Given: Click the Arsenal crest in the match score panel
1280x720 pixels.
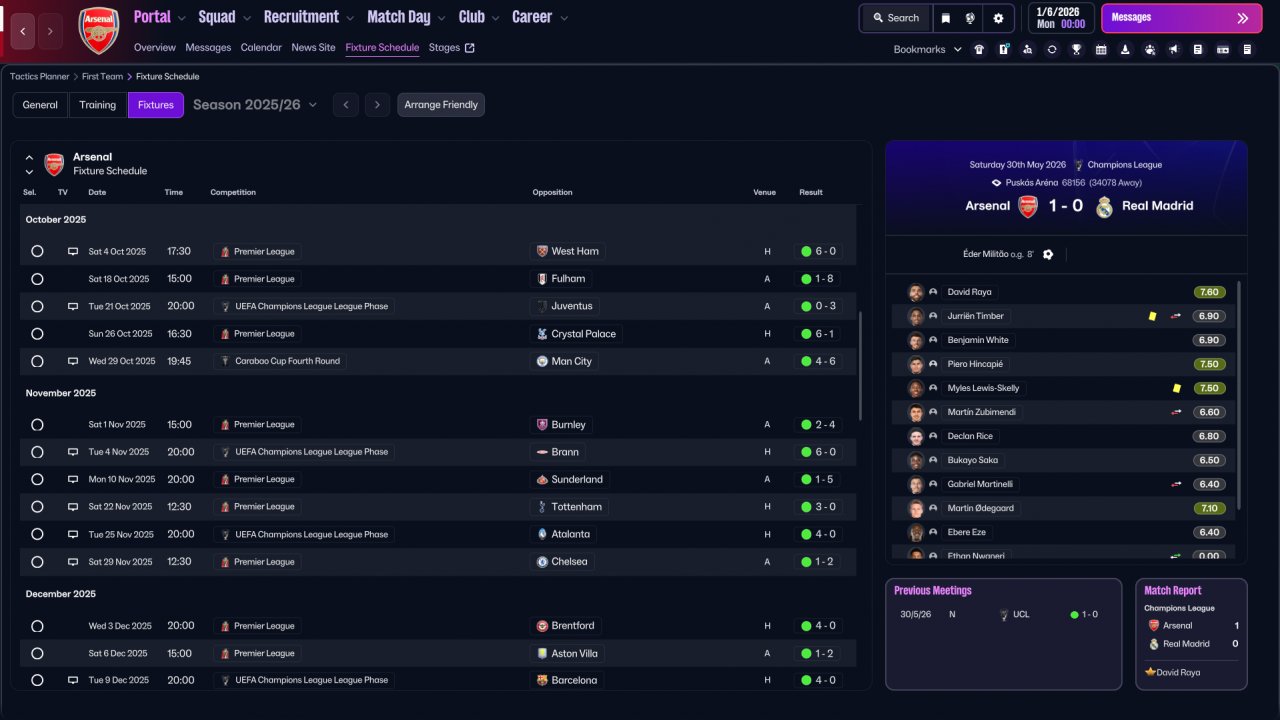Looking at the screenshot, I should pyautogui.click(x=1028, y=206).
